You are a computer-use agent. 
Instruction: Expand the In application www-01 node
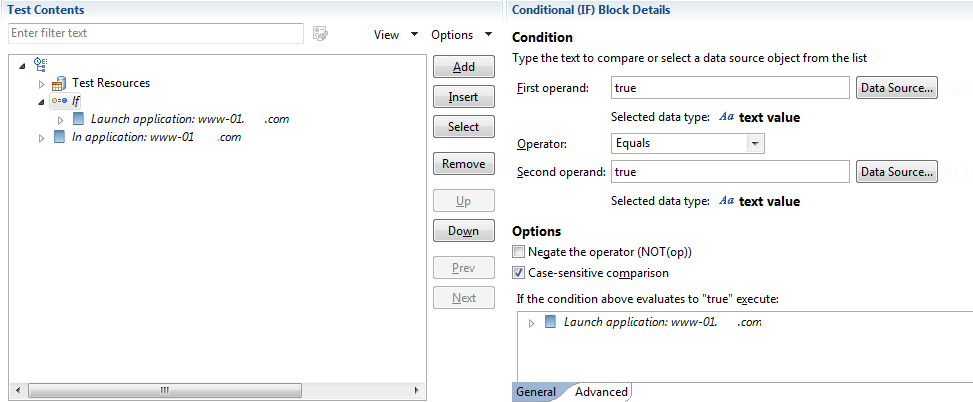click(x=42, y=138)
